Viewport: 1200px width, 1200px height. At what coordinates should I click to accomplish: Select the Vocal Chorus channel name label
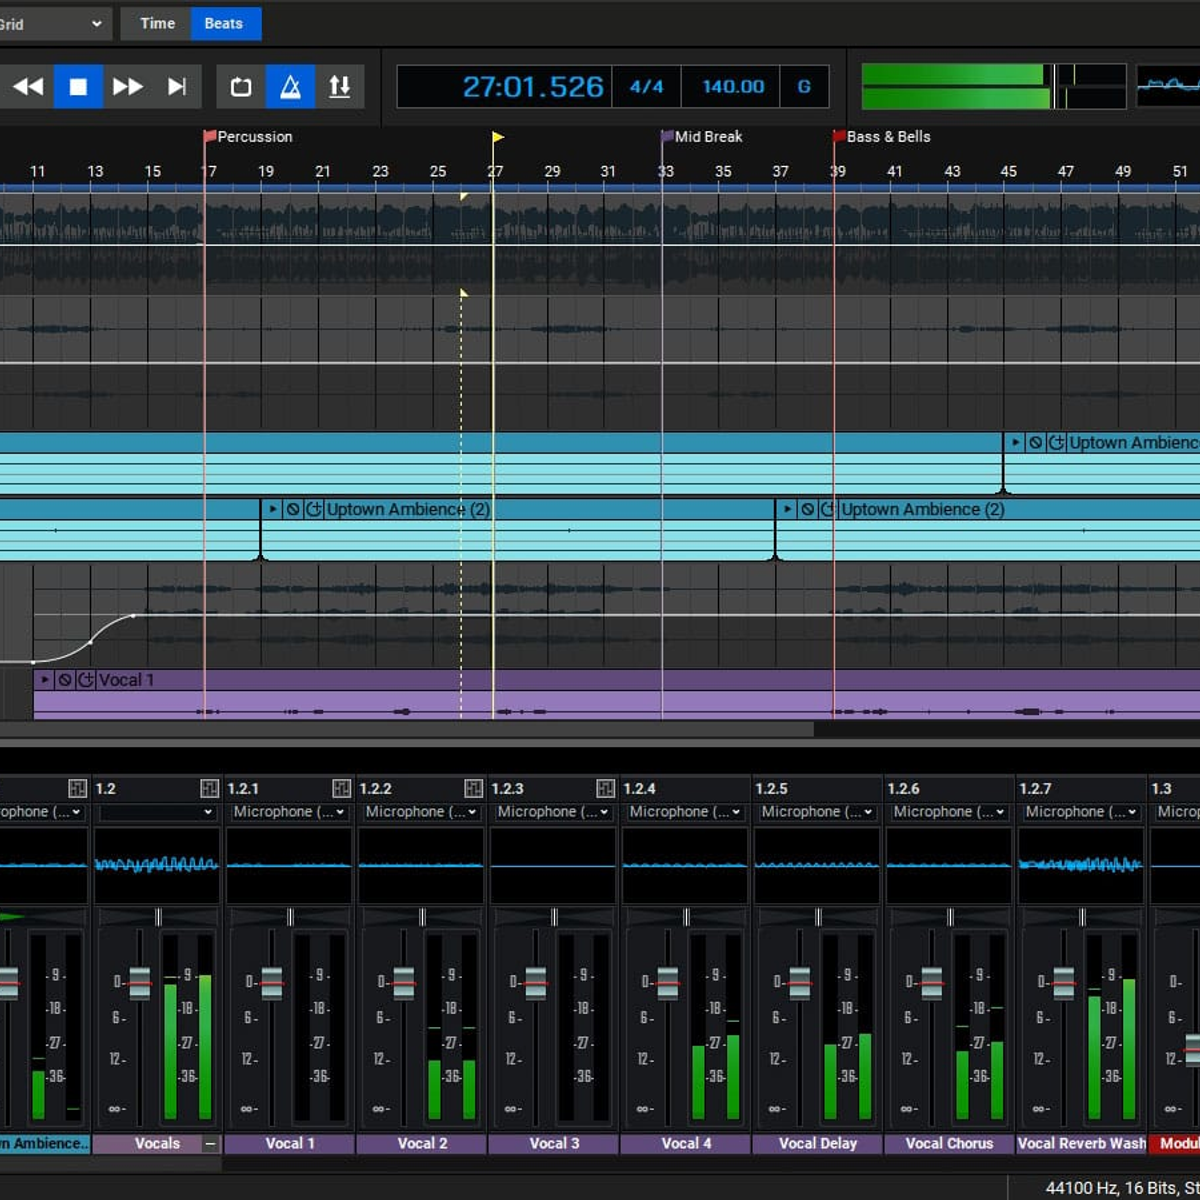949,1143
